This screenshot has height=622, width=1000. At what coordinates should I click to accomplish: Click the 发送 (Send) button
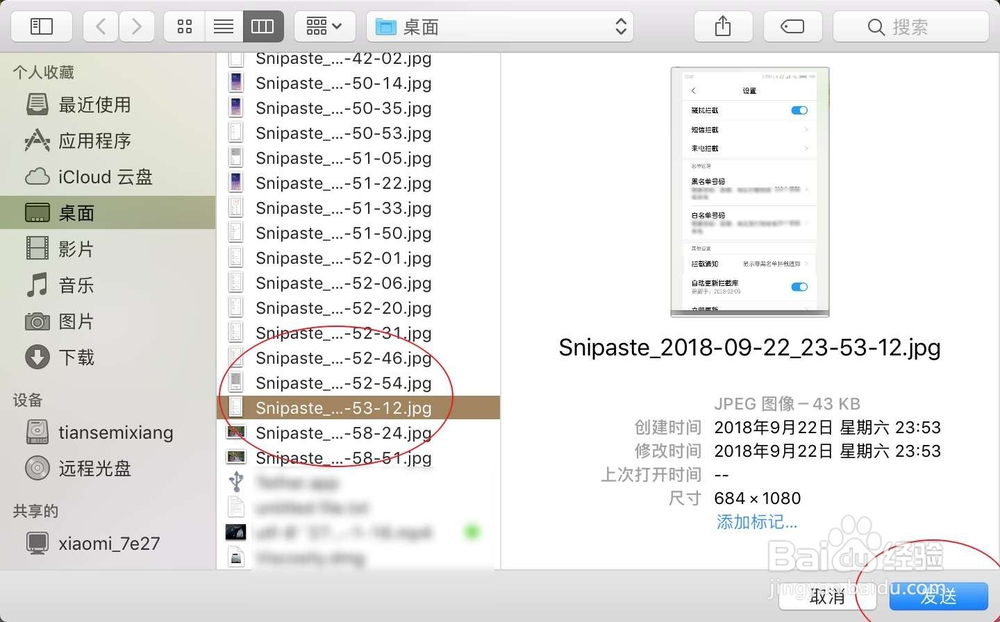(x=938, y=597)
